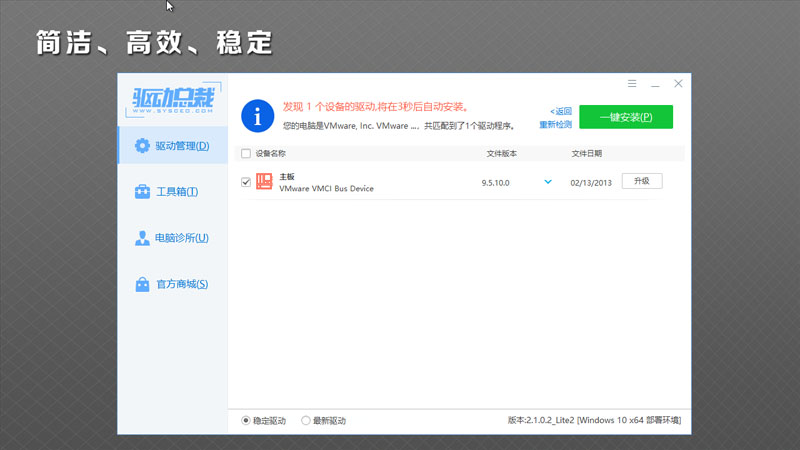The image size is (800, 450).
Task: Open the hamburger menu in title bar
Action: coord(632,83)
